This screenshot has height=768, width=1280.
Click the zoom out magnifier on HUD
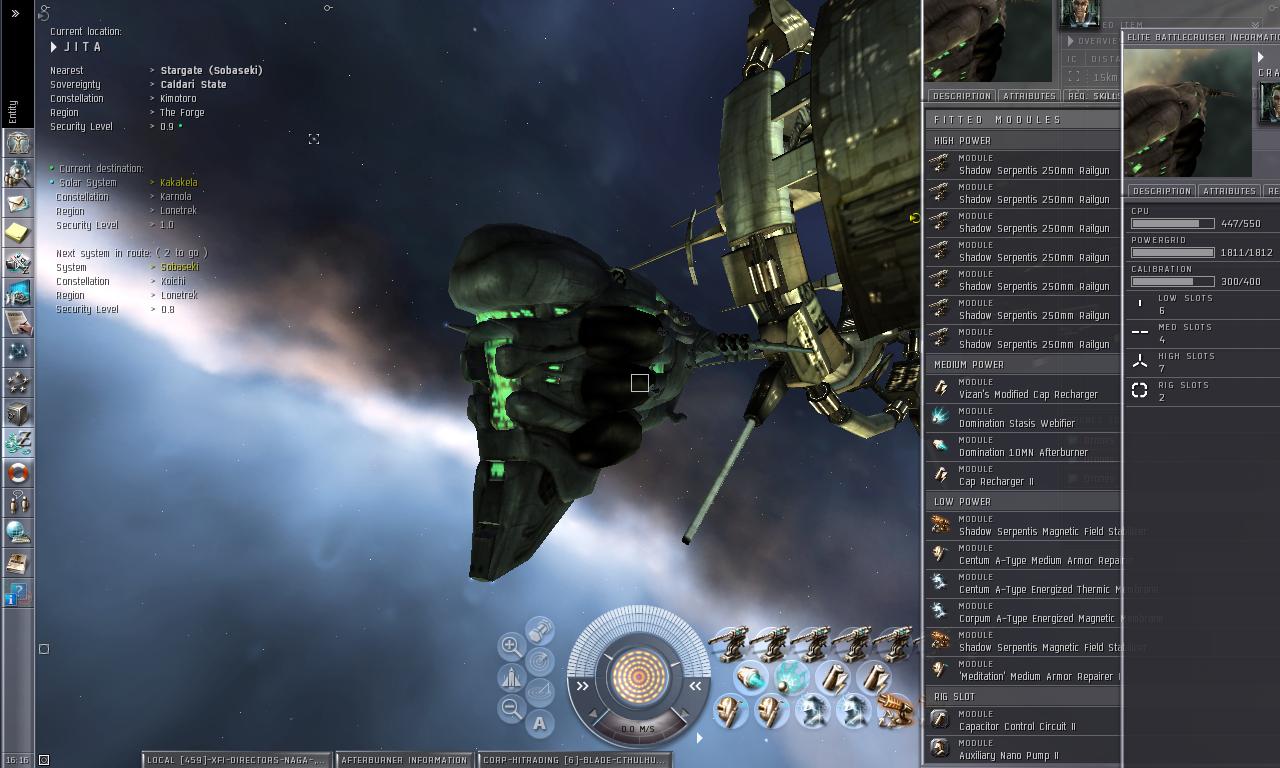point(510,709)
